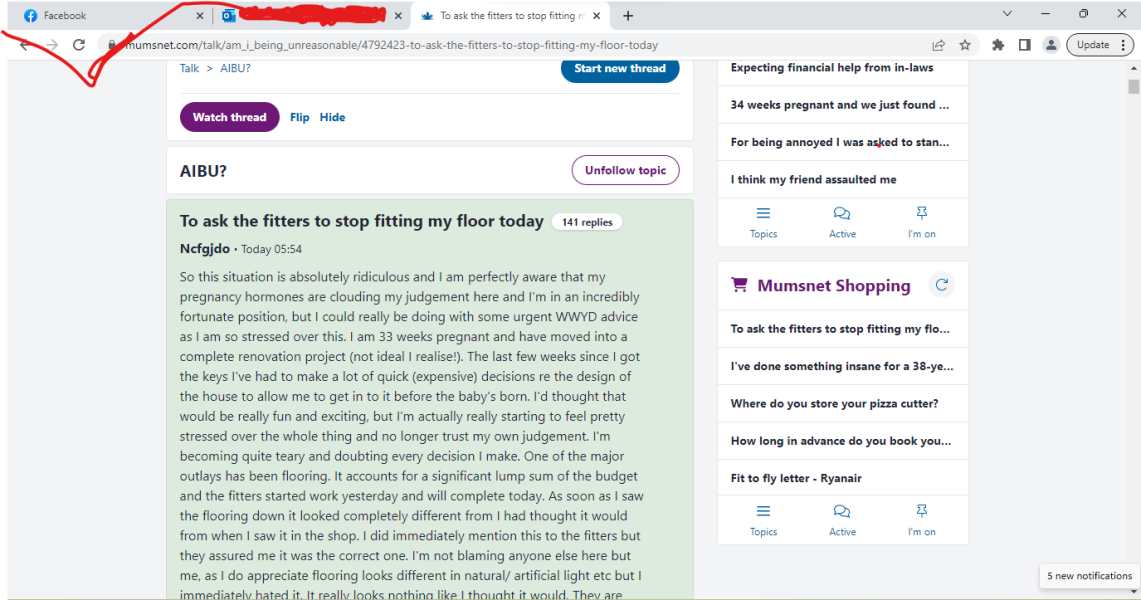1141x600 pixels.
Task: Open Topics icon in Mumsnet Shopping panel
Action: [x=763, y=511]
